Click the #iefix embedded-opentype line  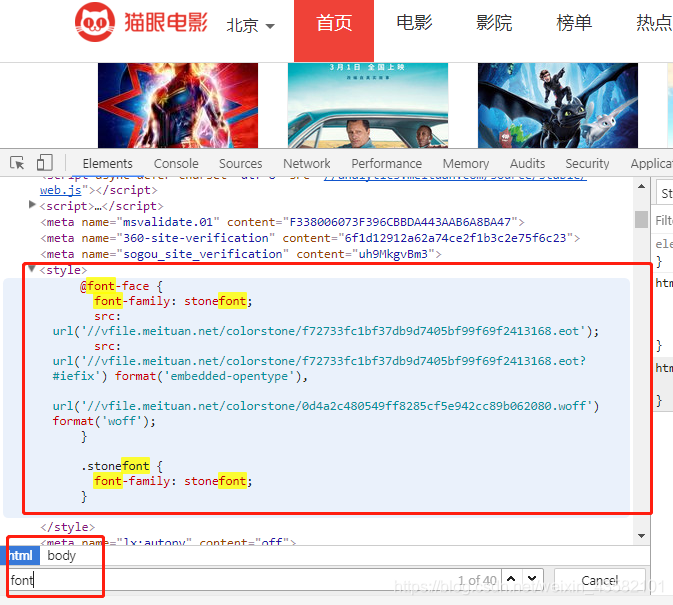[180, 376]
